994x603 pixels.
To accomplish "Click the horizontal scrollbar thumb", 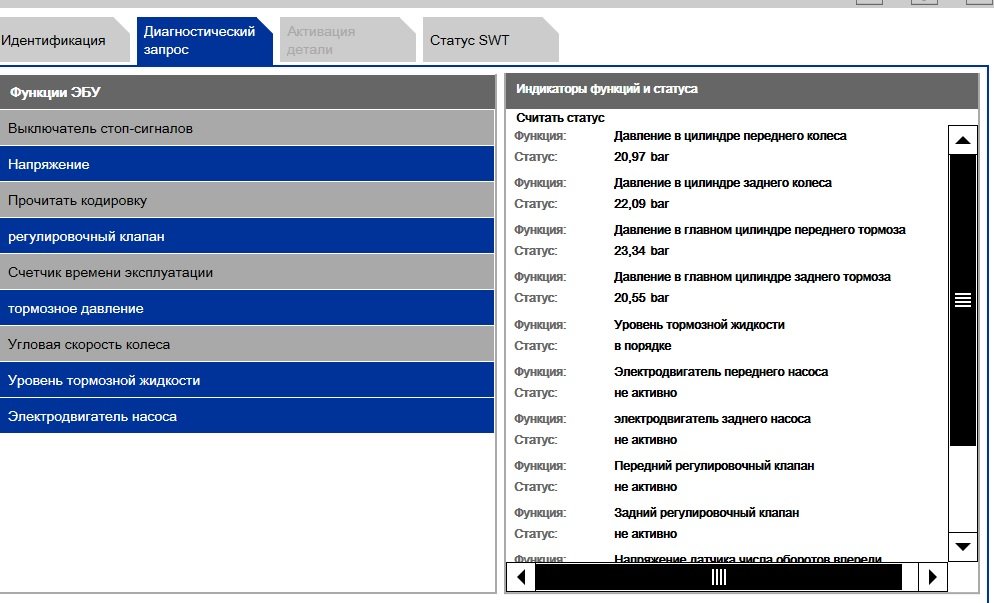I will point(718,577).
